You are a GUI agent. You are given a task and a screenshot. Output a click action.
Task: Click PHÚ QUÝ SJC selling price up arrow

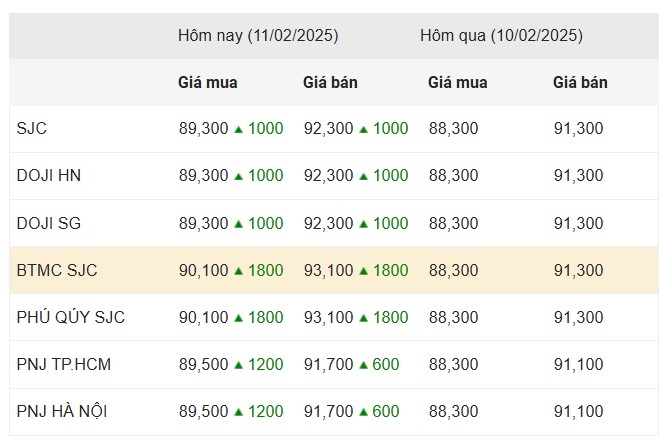pos(364,317)
